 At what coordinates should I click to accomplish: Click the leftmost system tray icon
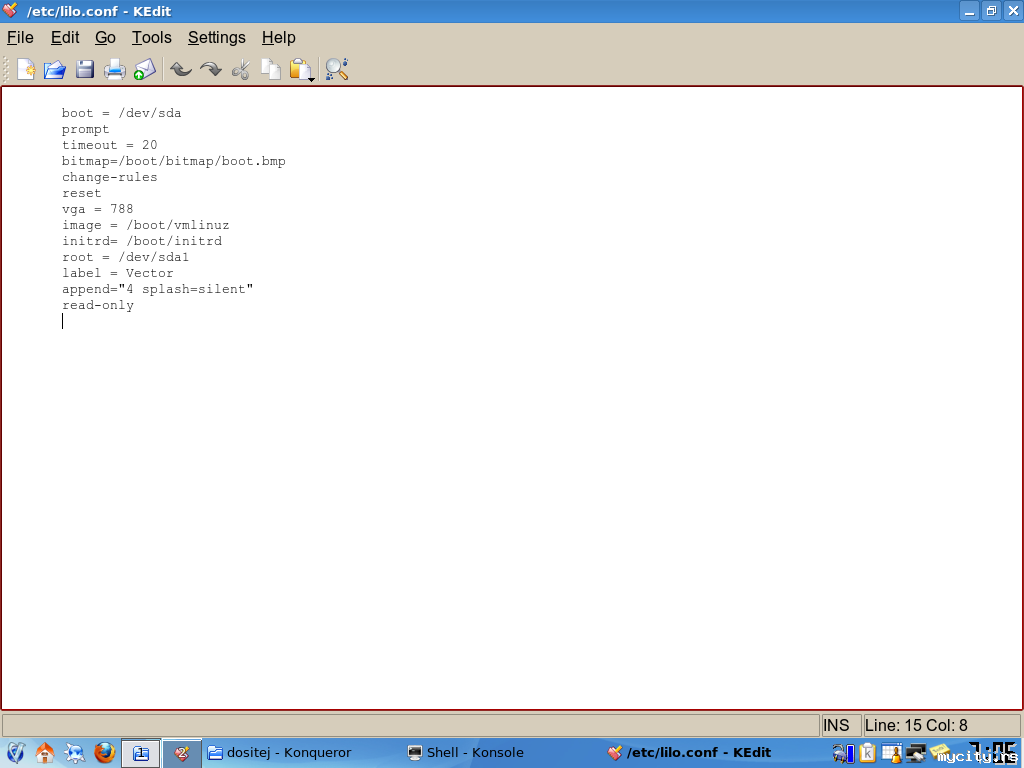point(843,753)
